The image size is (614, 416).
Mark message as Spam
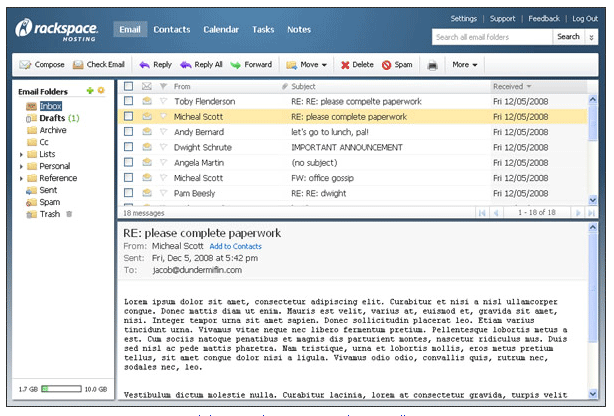[x=397, y=65]
